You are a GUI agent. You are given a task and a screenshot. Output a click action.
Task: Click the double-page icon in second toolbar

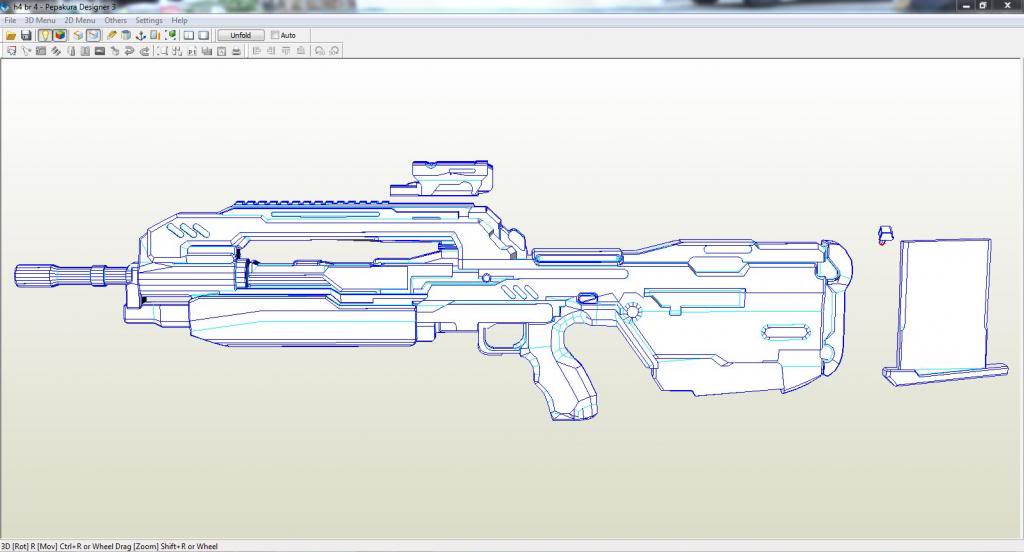(85, 51)
